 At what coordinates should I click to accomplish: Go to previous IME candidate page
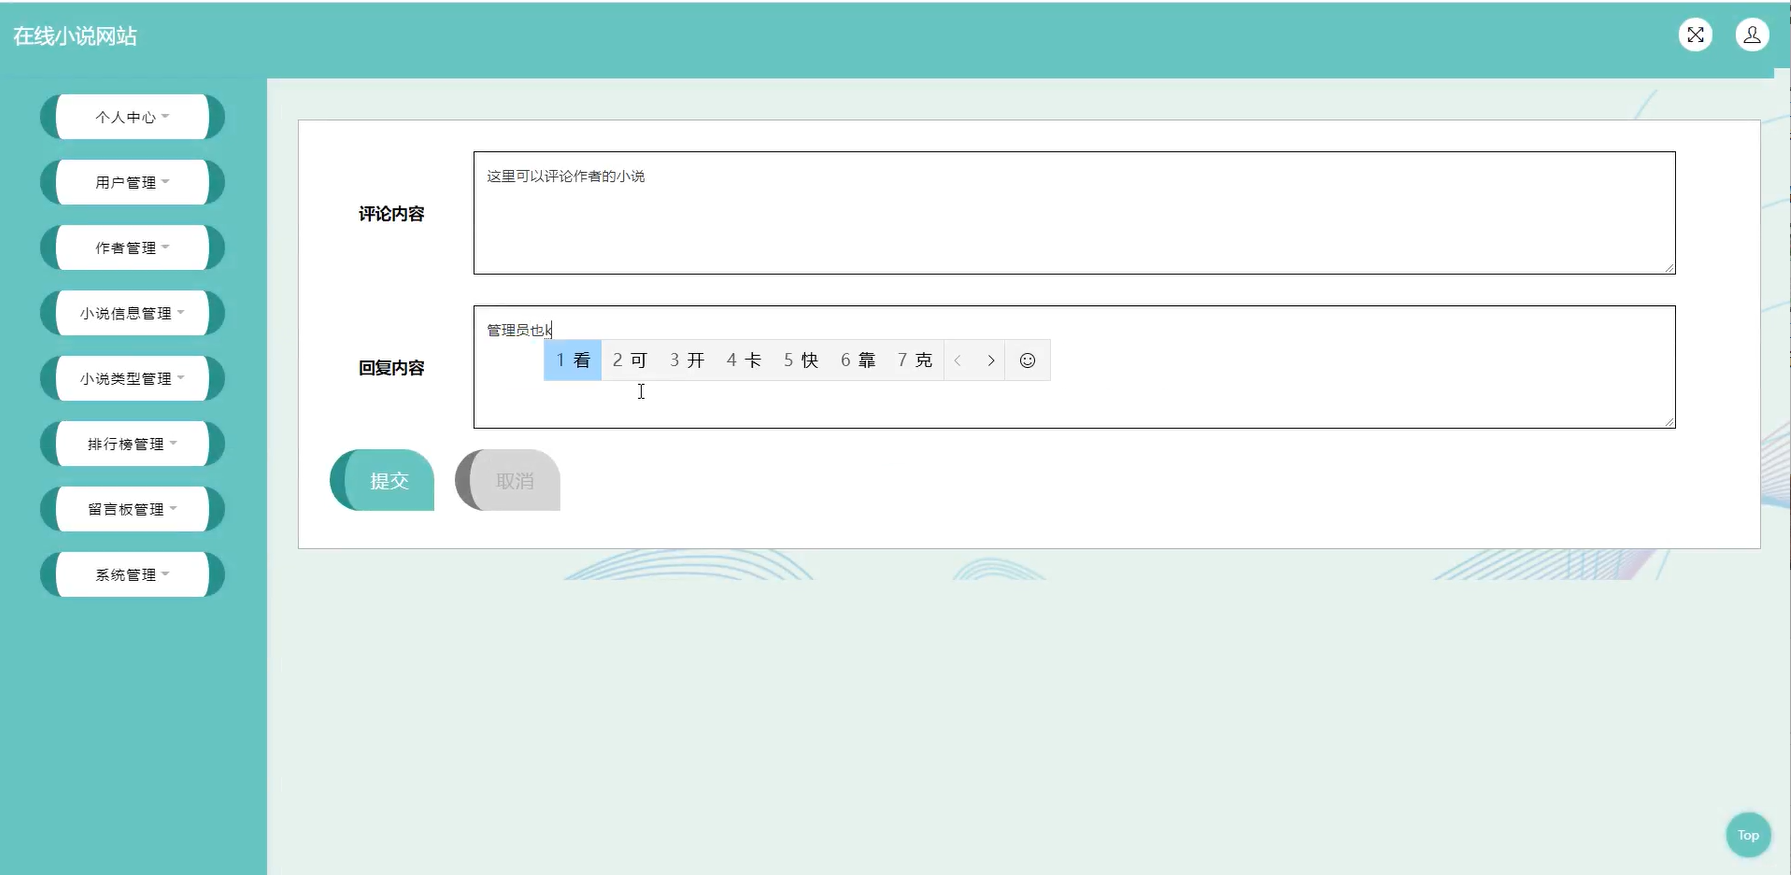[958, 360]
